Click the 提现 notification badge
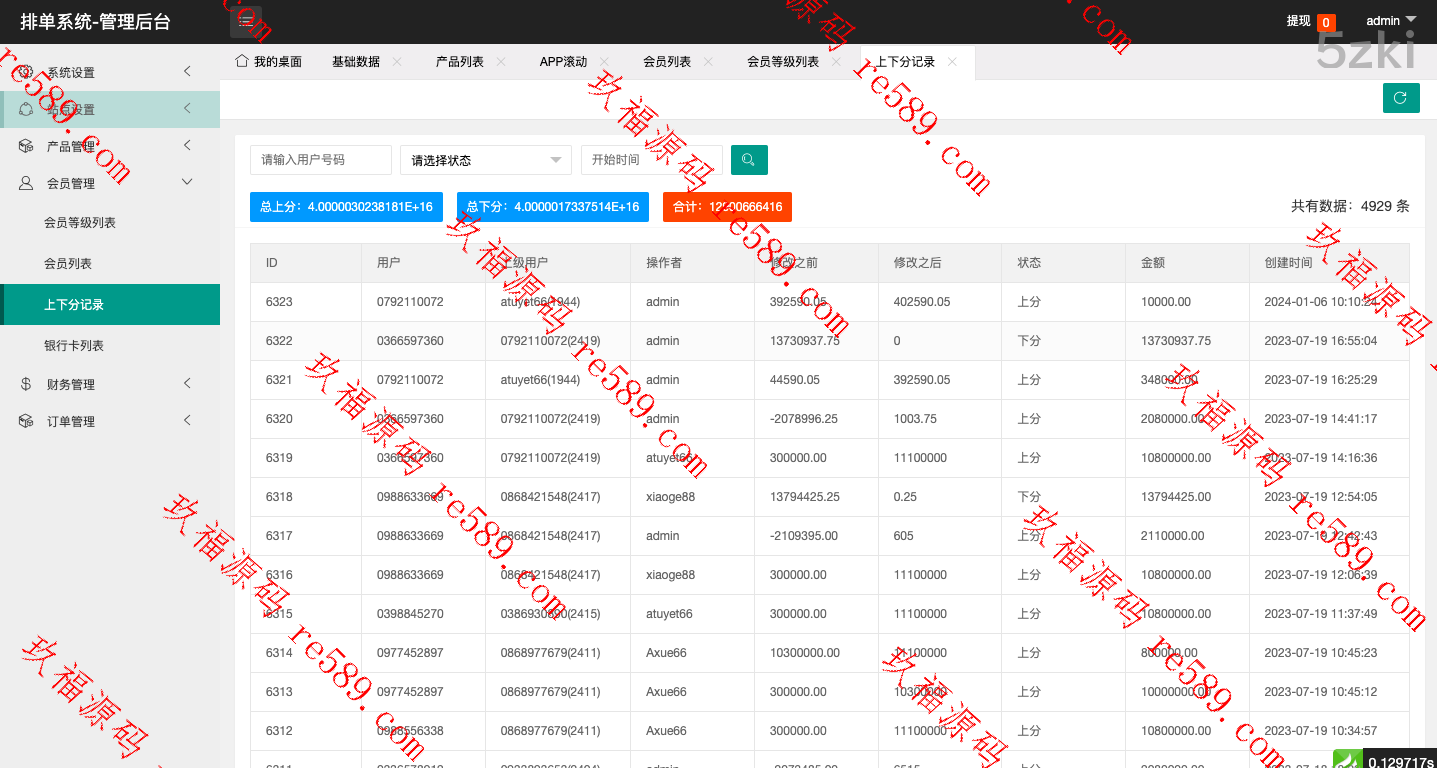This screenshot has width=1437, height=768. [x=1325, y=23]
